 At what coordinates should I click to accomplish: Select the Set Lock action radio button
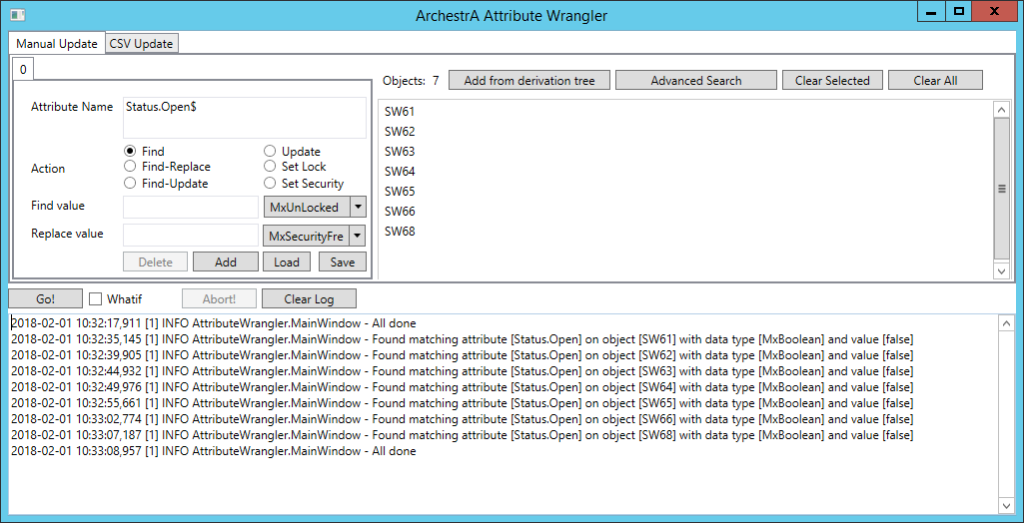[x=269, y=166]
